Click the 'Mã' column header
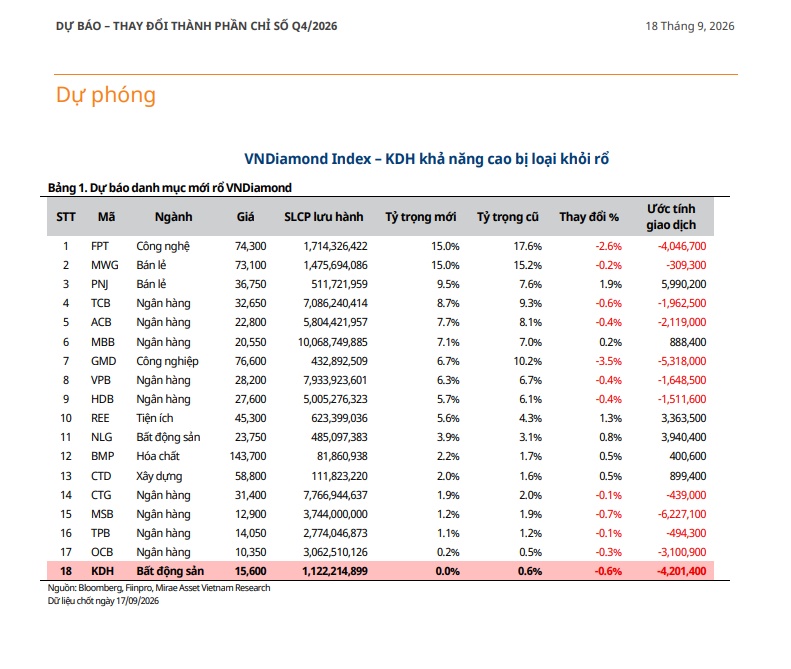791x669 pixels. coord(106,217)
